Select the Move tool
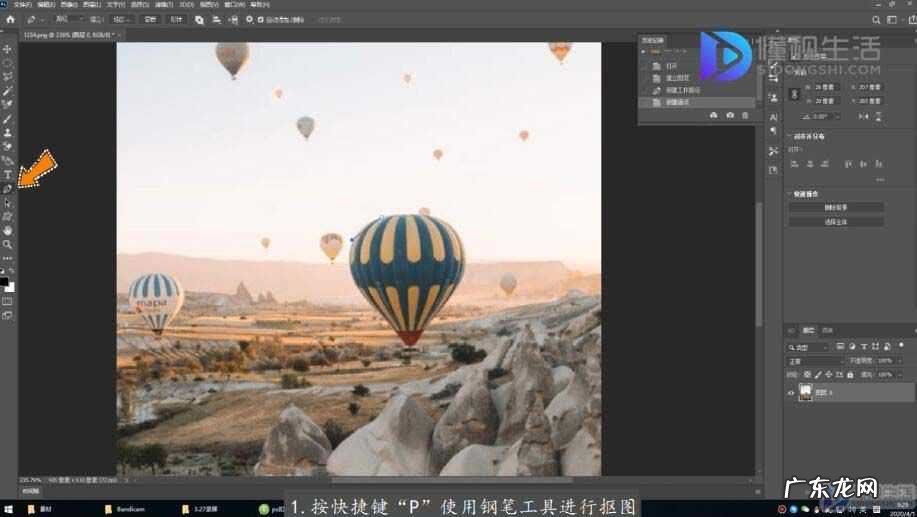917x517 pixels. (x=8, y=49)
